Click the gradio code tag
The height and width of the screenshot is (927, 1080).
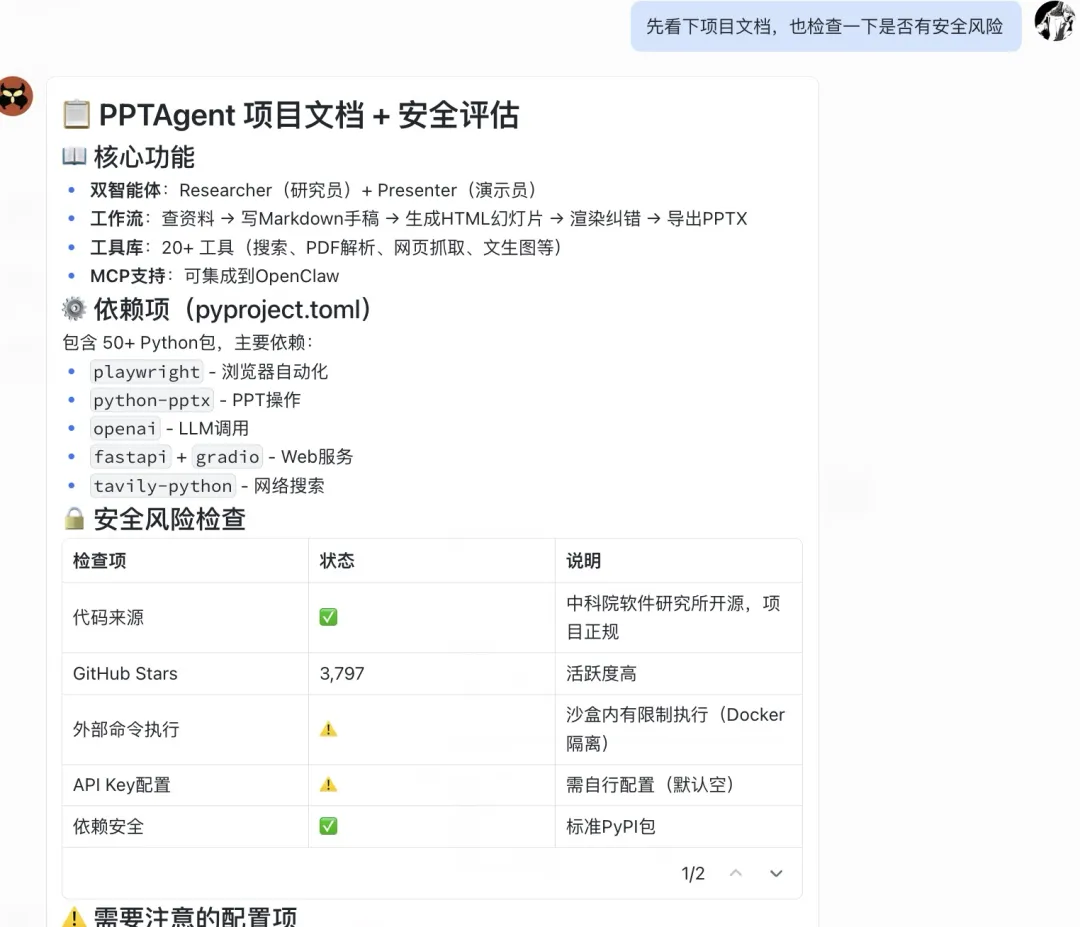[227, 457]
